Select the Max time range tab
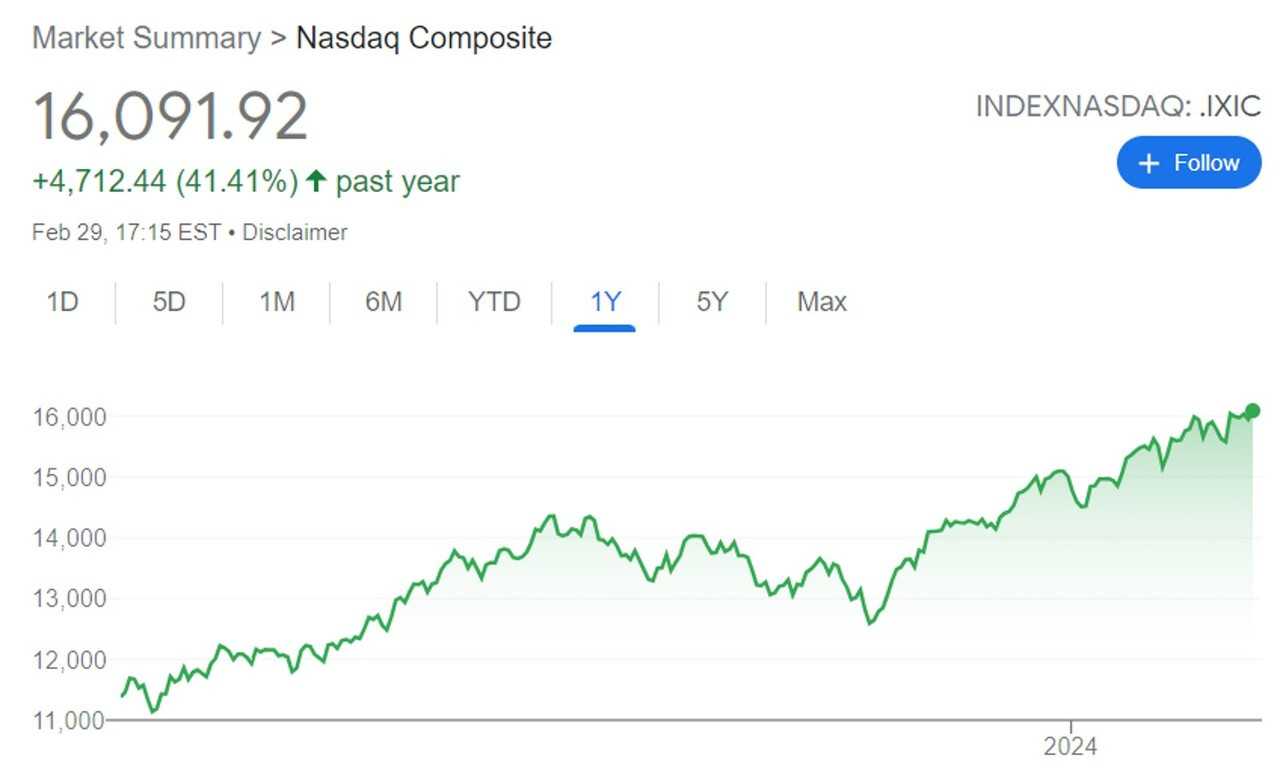This screenshot has height=773, width=1280. tap(822, 302)
